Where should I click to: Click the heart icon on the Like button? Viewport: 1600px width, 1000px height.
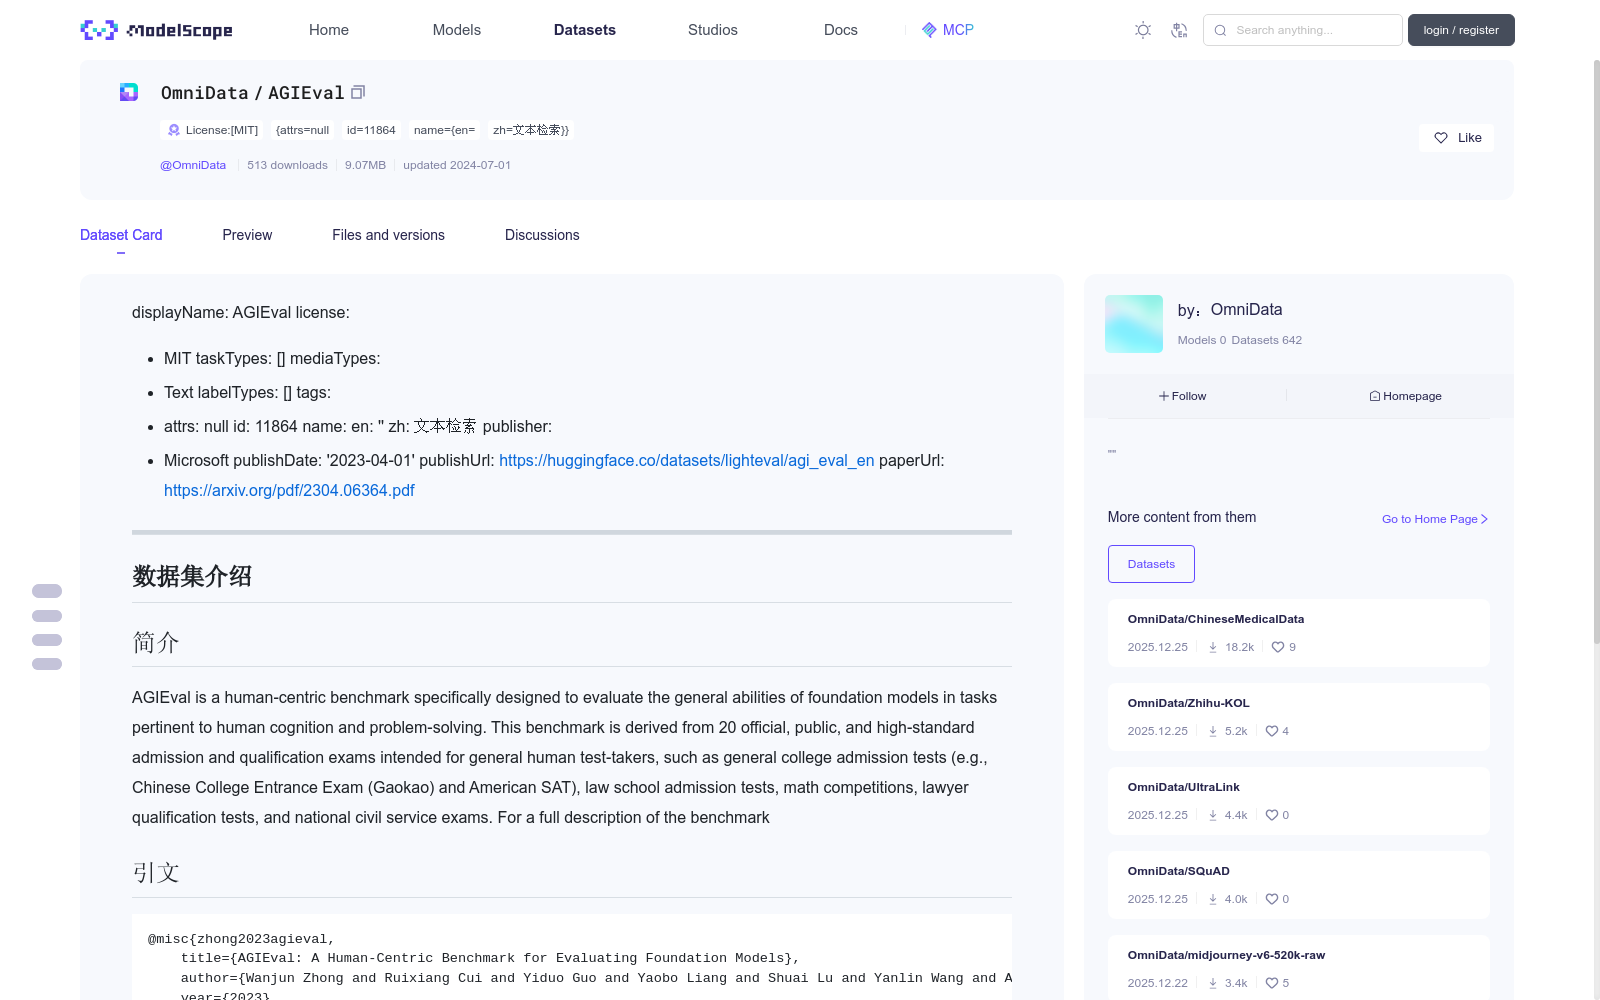(x=1441, y=138)
